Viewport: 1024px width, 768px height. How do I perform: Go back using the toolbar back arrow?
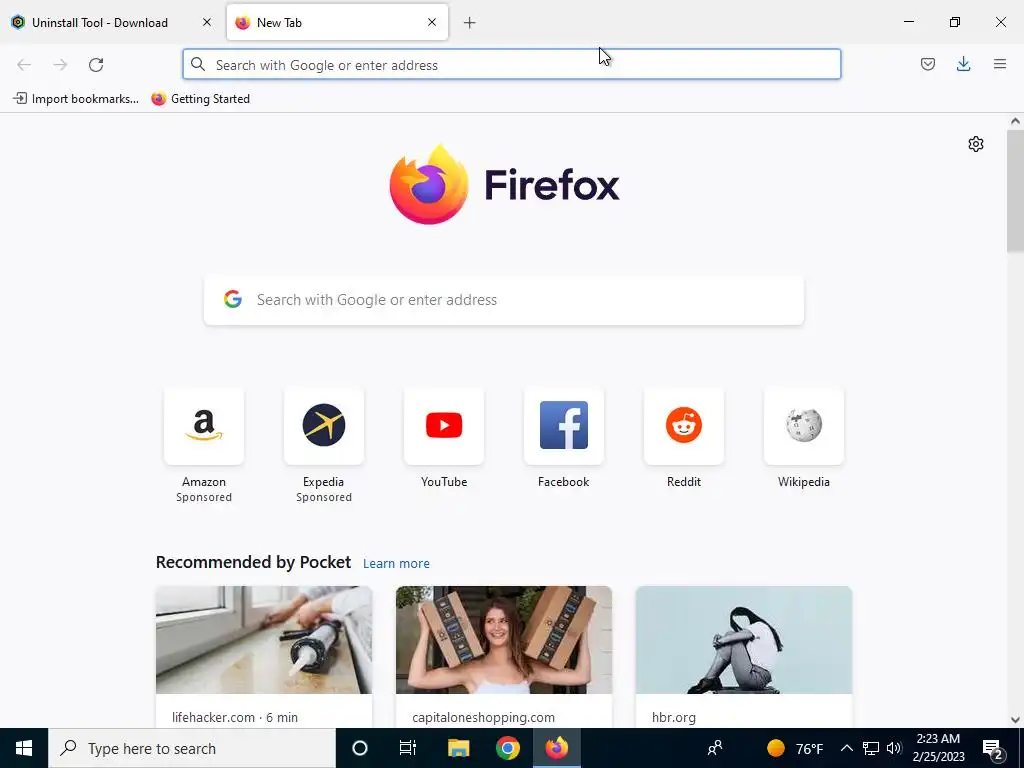24,65
